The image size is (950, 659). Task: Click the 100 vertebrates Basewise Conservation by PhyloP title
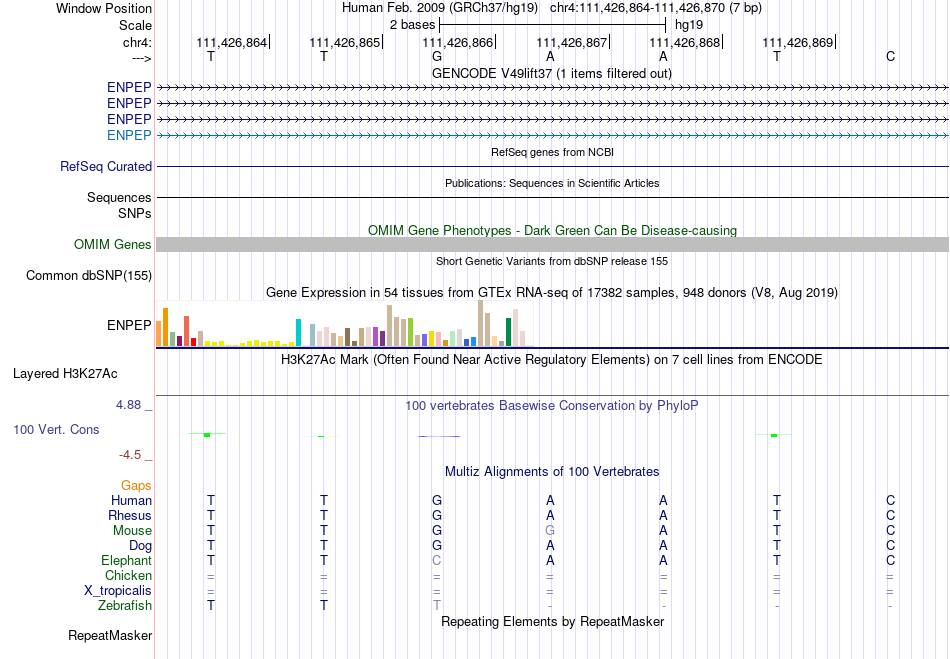552,406
